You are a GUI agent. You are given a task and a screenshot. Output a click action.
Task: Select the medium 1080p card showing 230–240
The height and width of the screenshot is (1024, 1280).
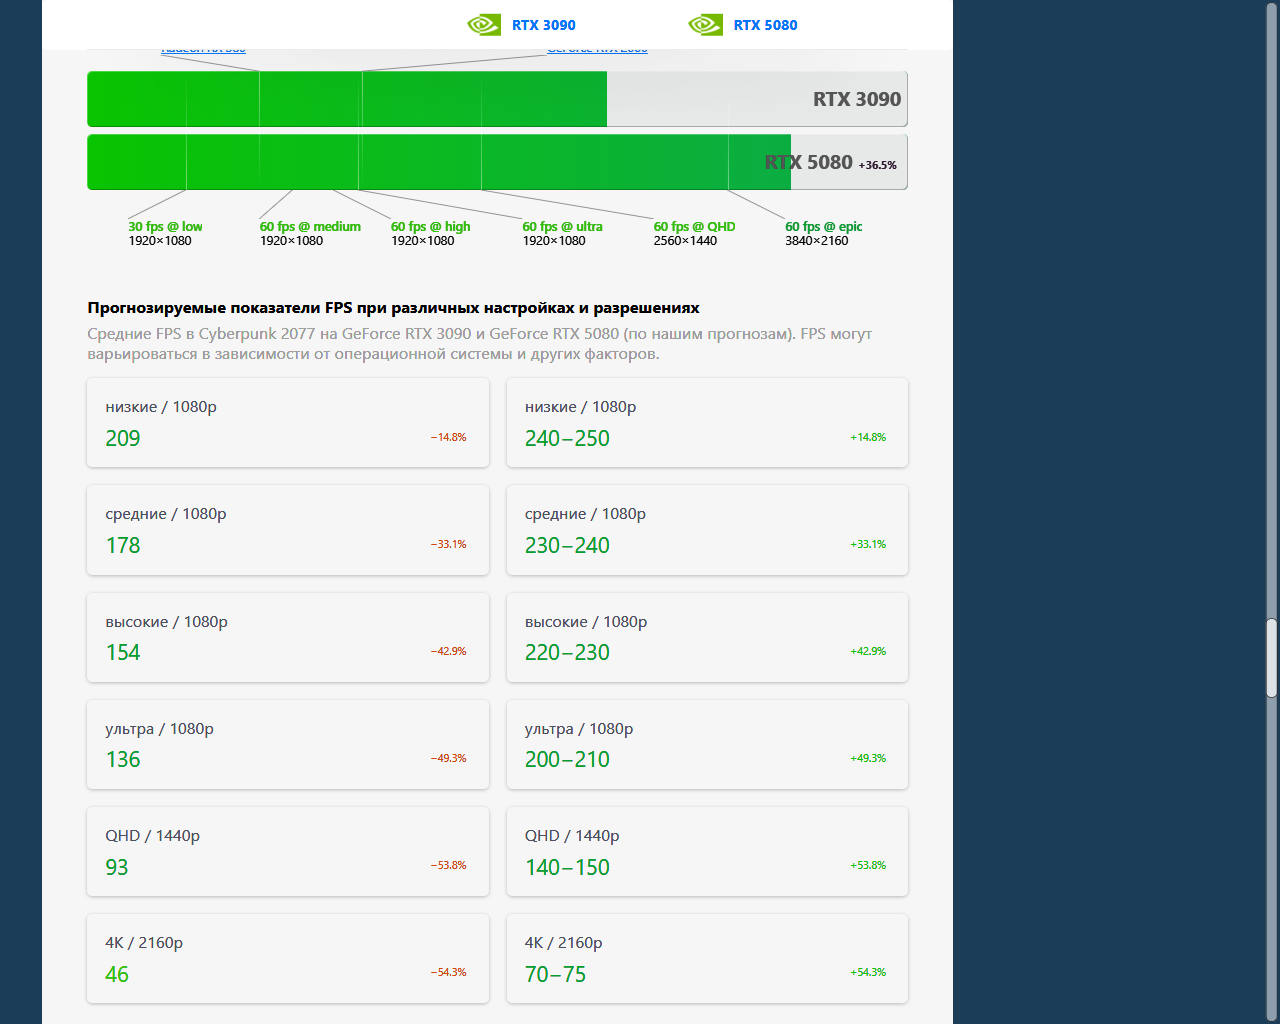707,530
